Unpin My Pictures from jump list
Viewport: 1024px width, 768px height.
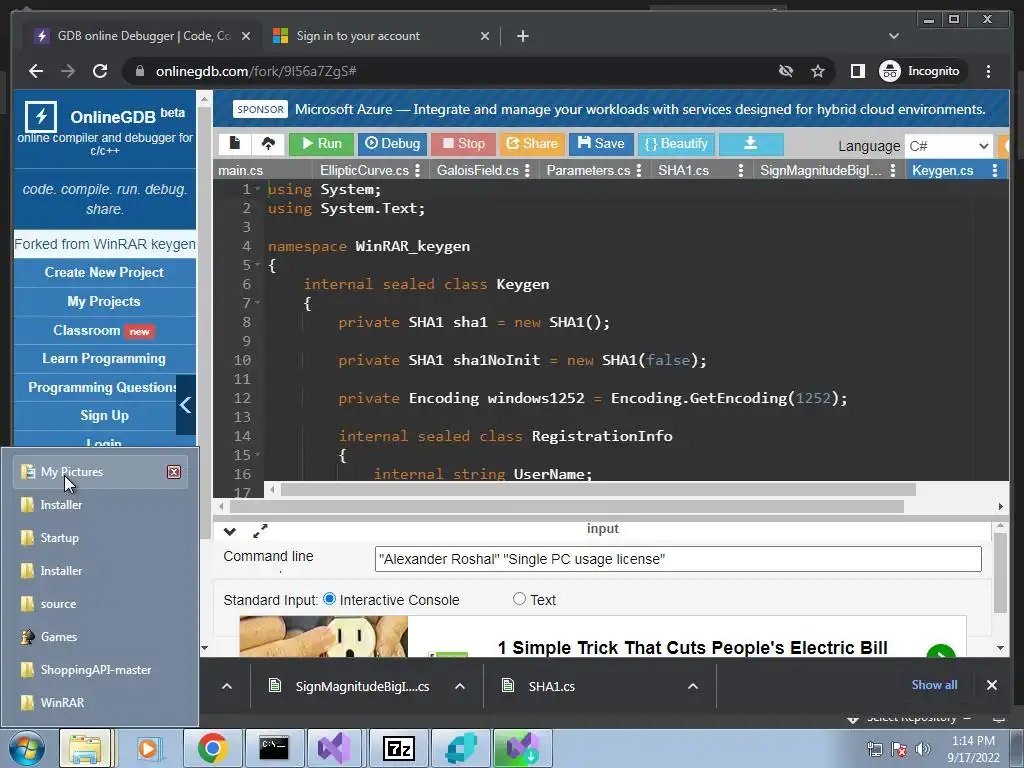pos(174,472)
